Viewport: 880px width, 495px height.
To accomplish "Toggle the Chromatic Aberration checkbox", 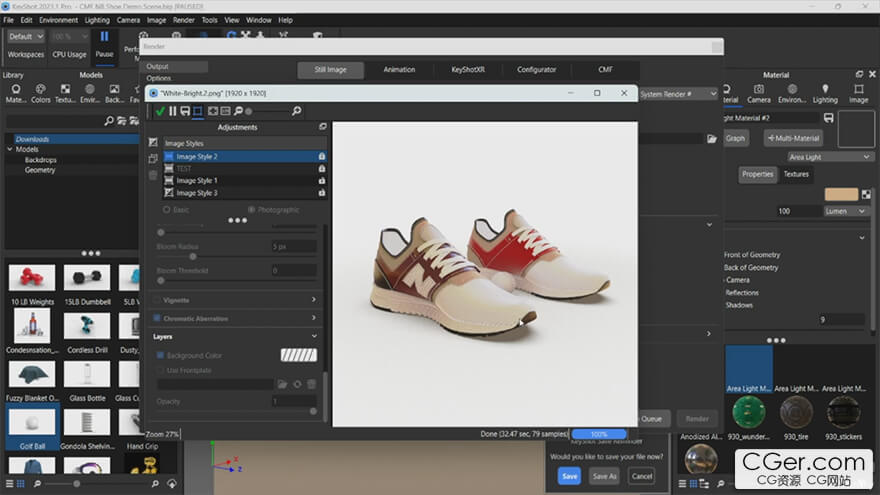I will tap(157, 318).
